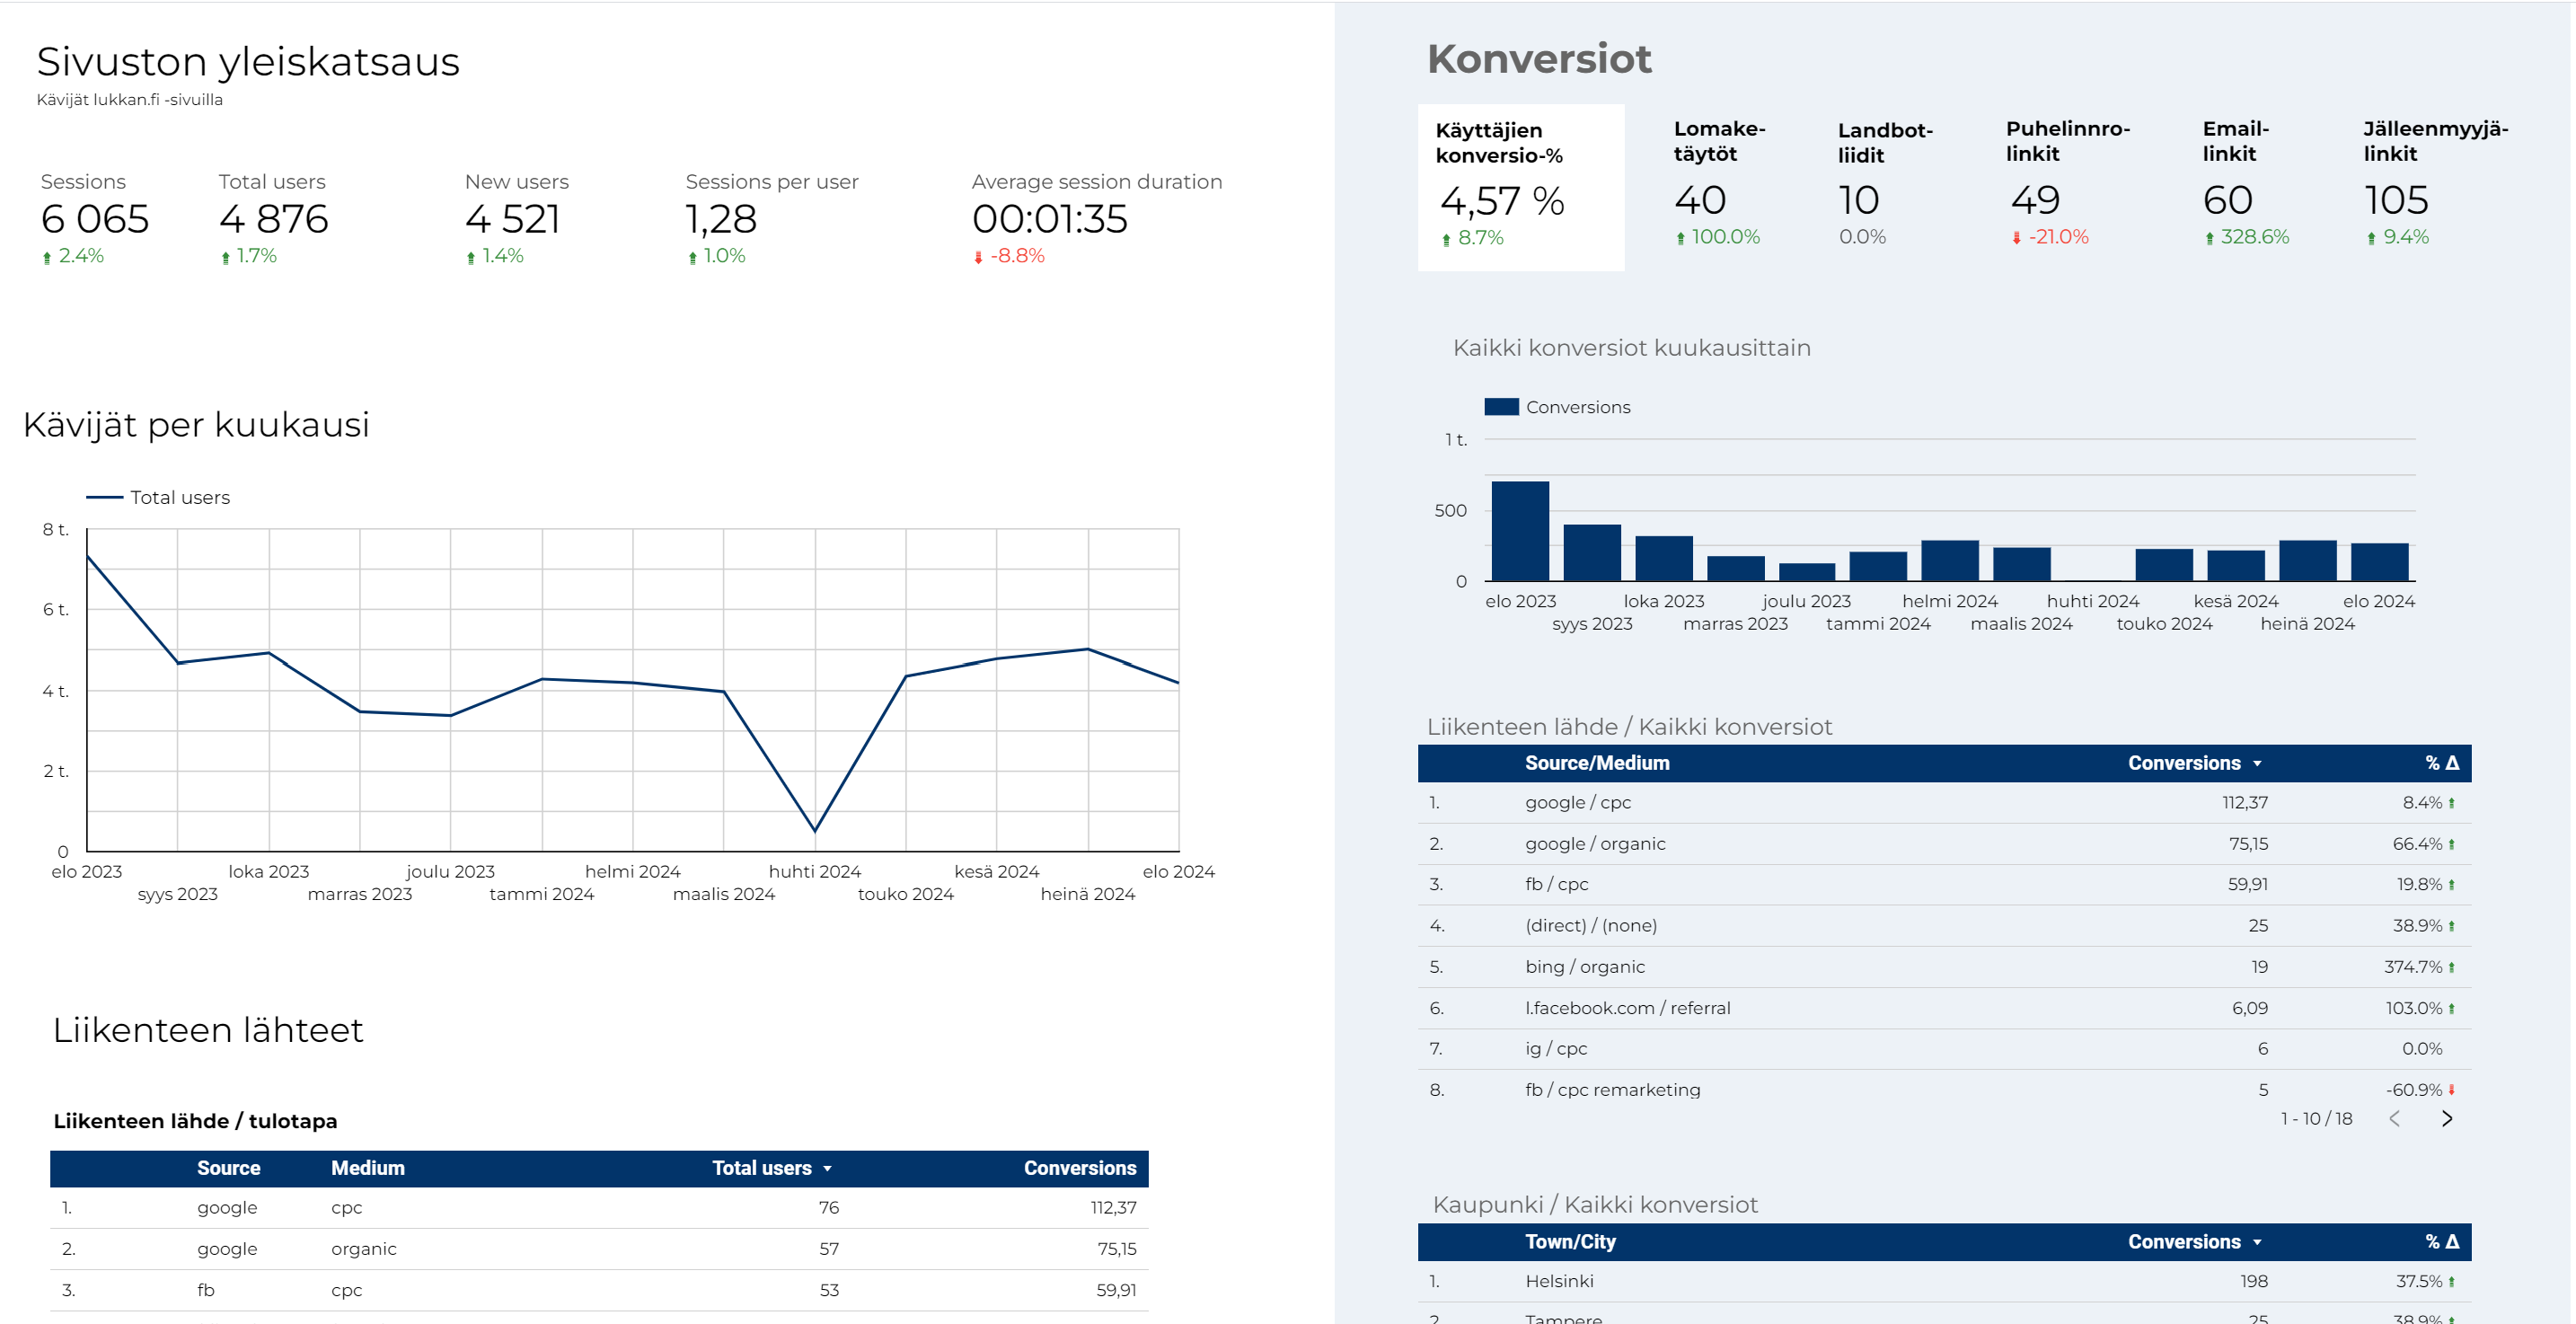Click the Source/Medium column header
This screenshot has height=1324, width=2576.
point(1597,763)
